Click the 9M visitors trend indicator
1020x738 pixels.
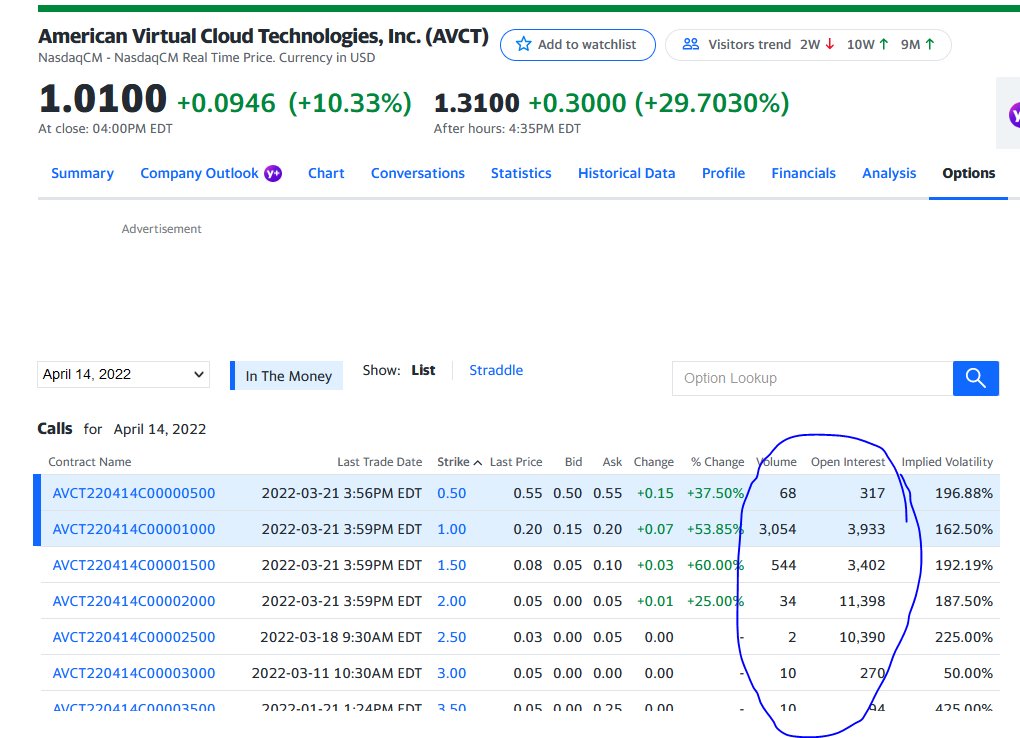tap(917, 44)
